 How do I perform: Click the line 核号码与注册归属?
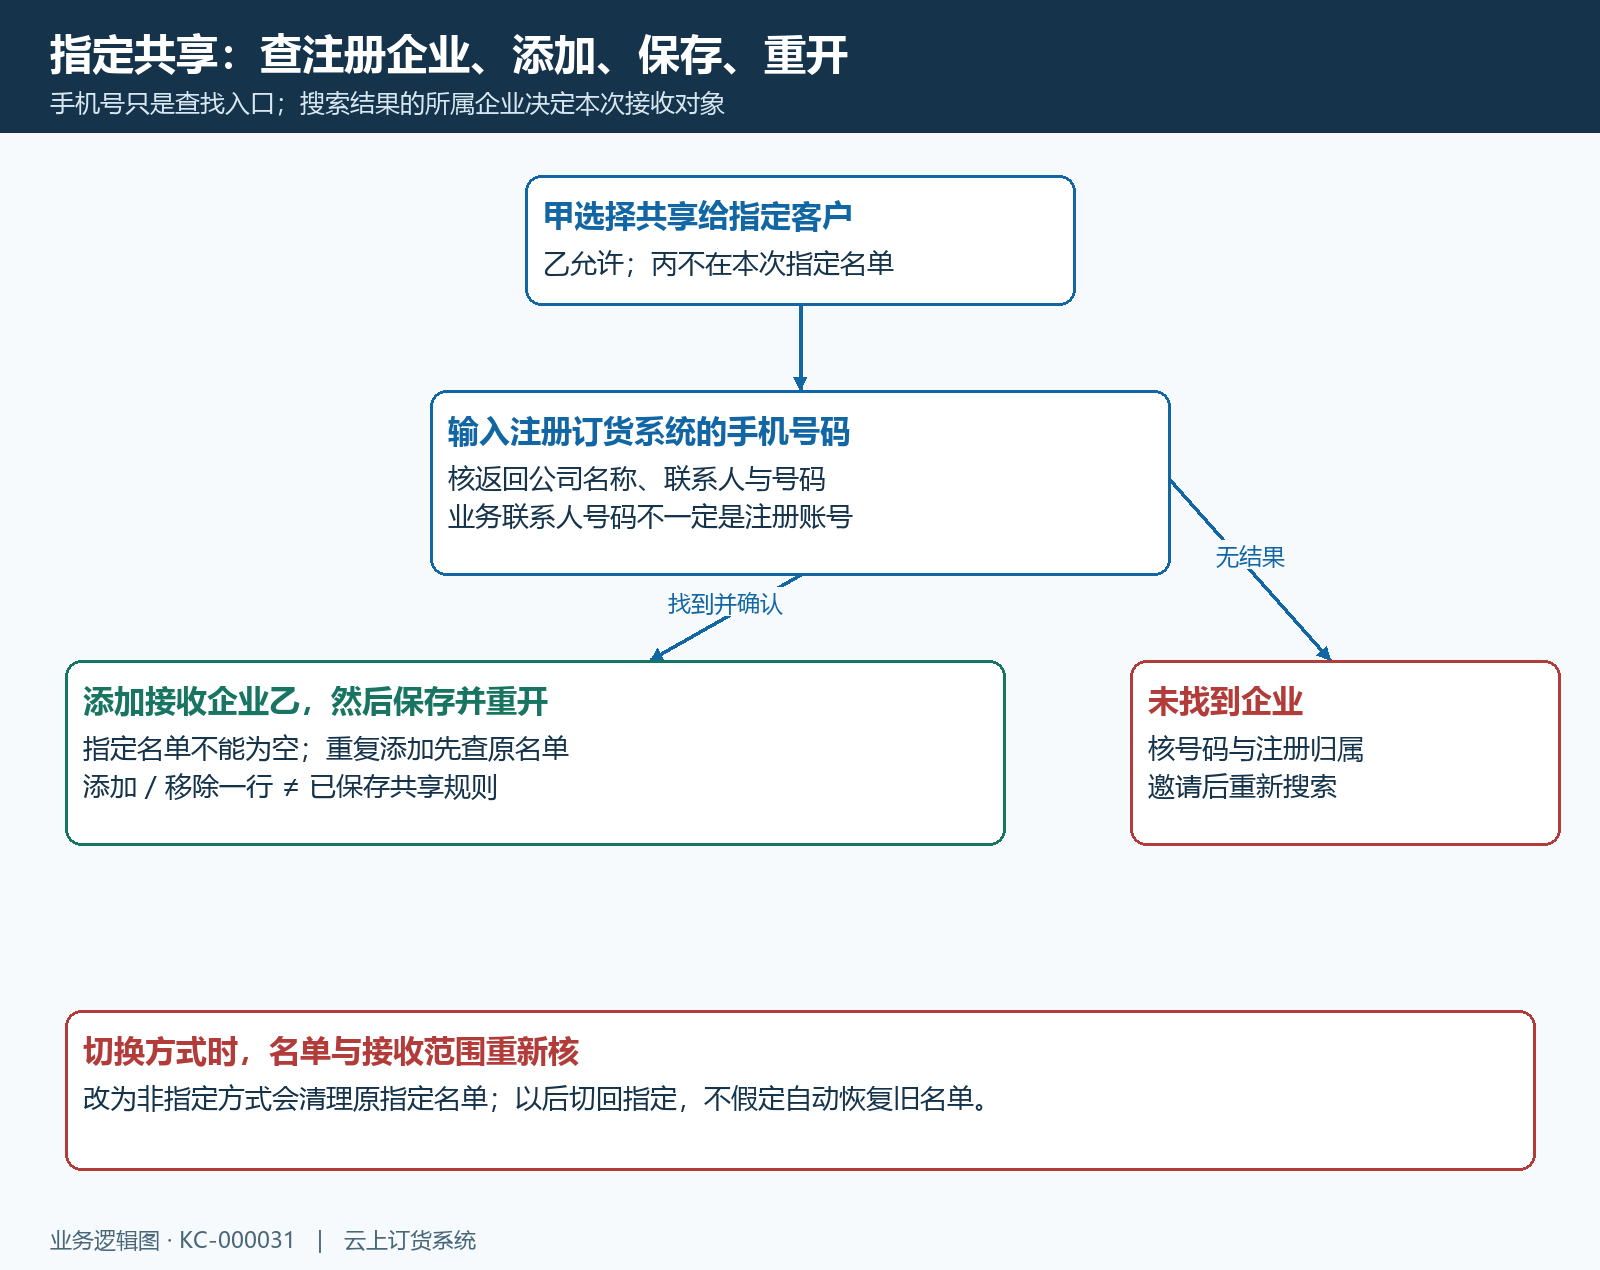1256,749
